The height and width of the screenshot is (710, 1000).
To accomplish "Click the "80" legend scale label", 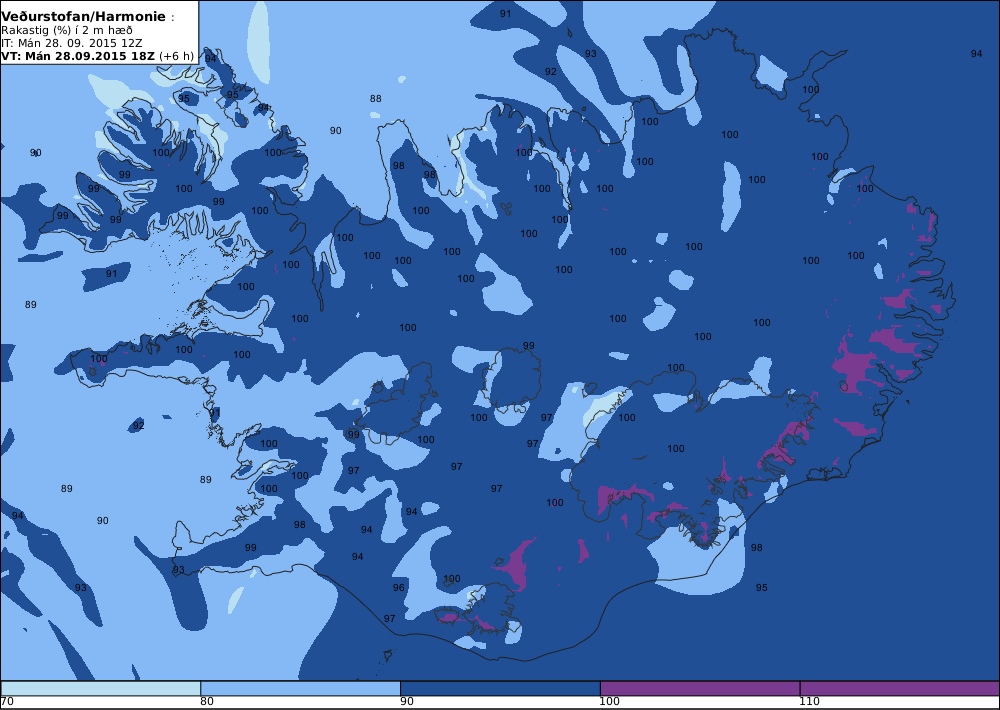I will pyautogui.click(x=207, y=702).
